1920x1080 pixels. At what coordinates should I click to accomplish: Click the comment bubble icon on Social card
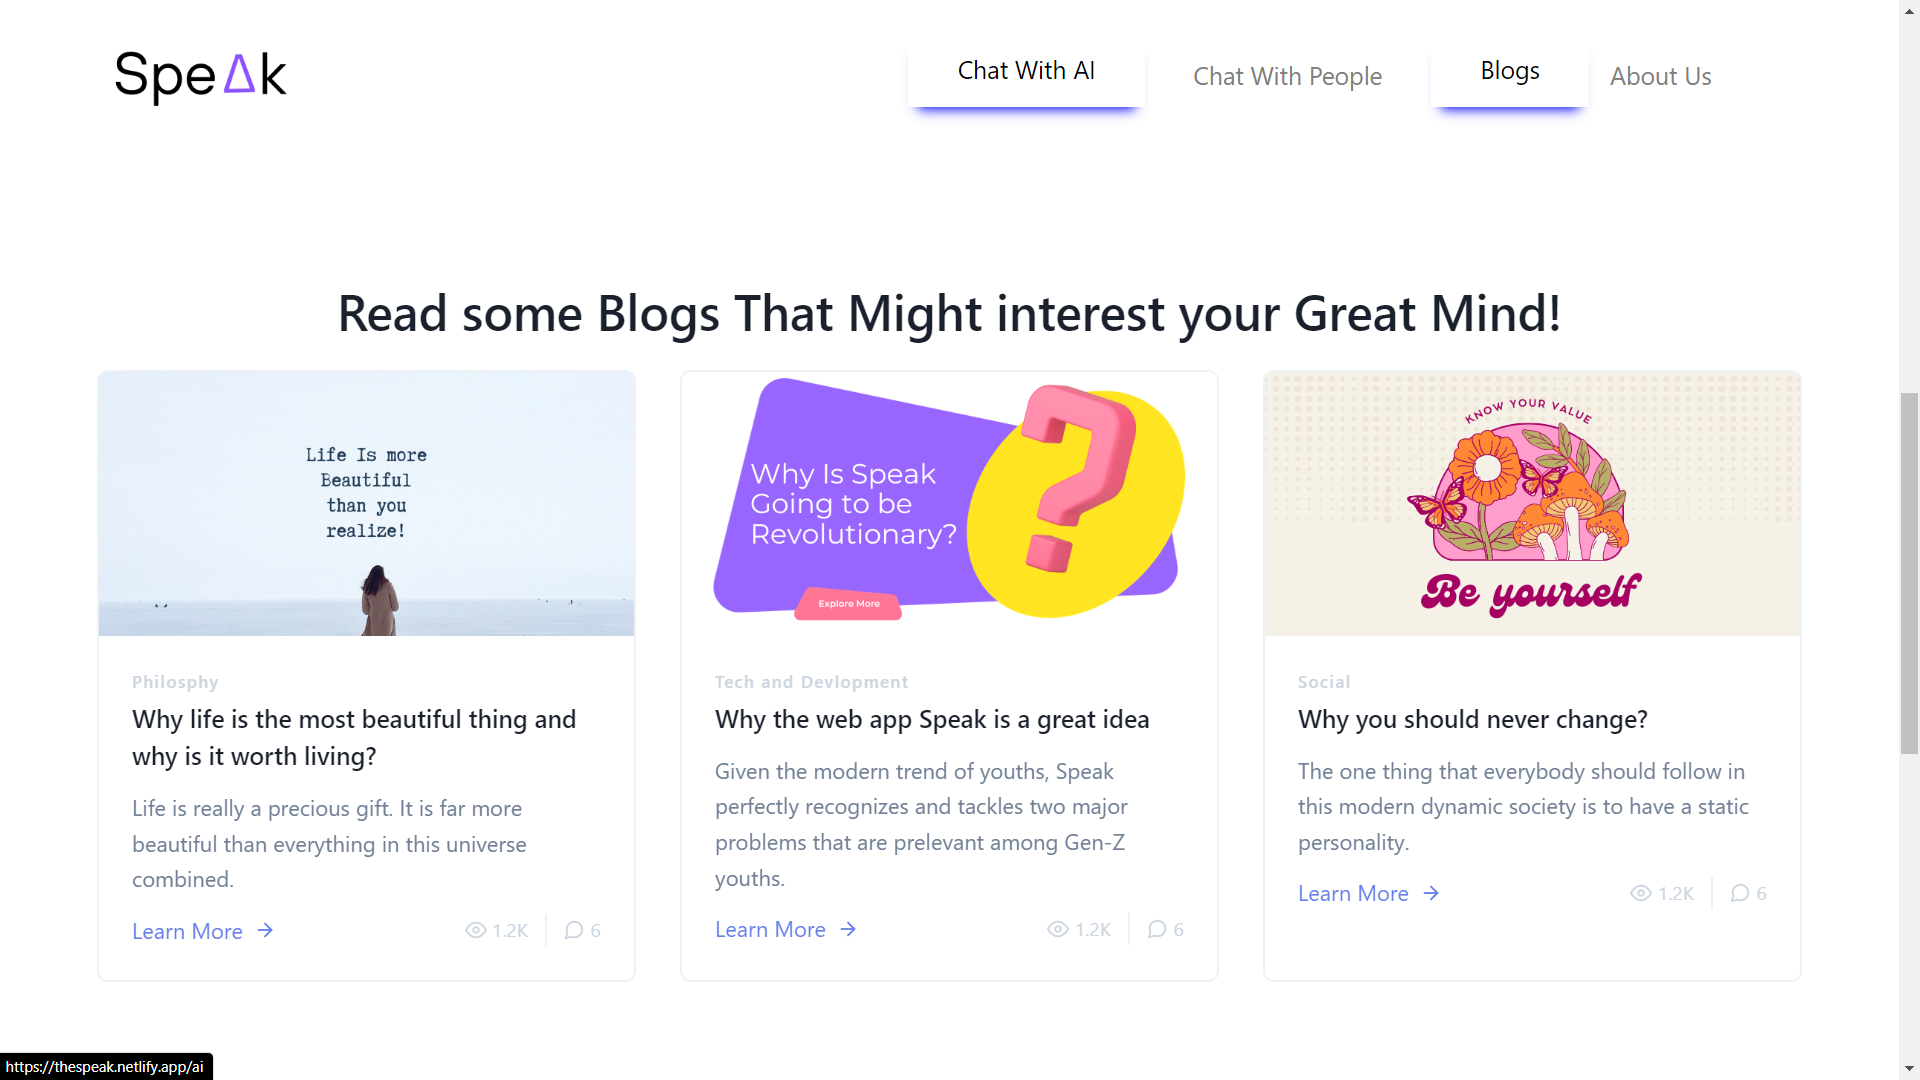[1740, 893]
